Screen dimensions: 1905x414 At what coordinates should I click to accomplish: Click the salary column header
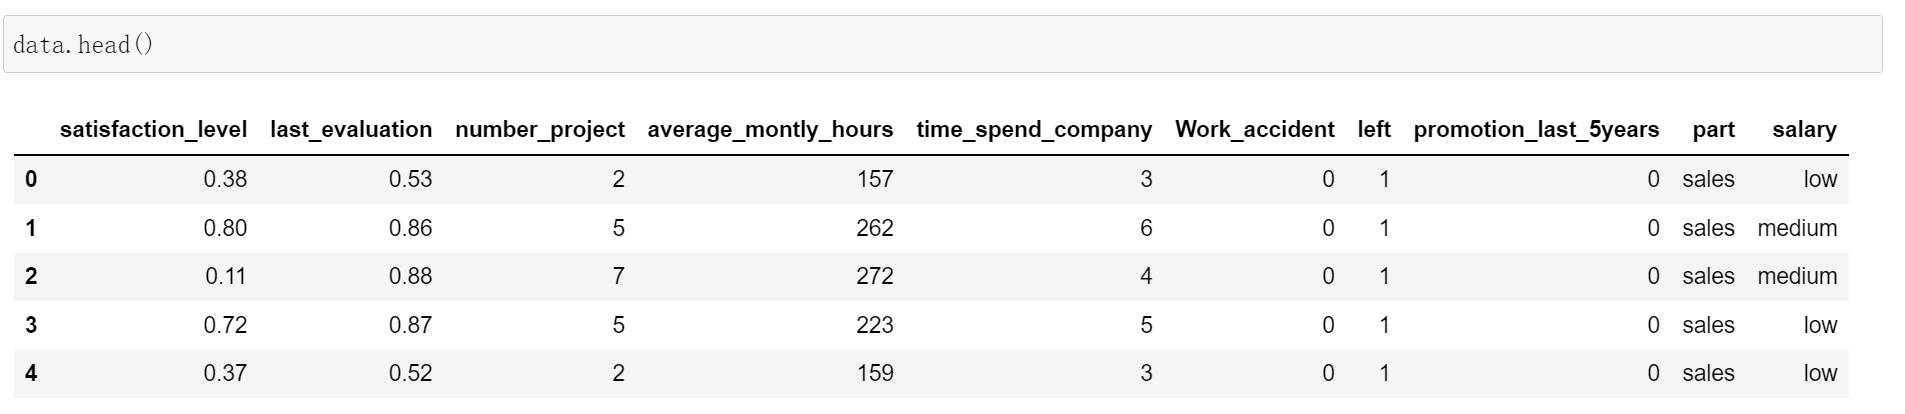point(1804,130)
